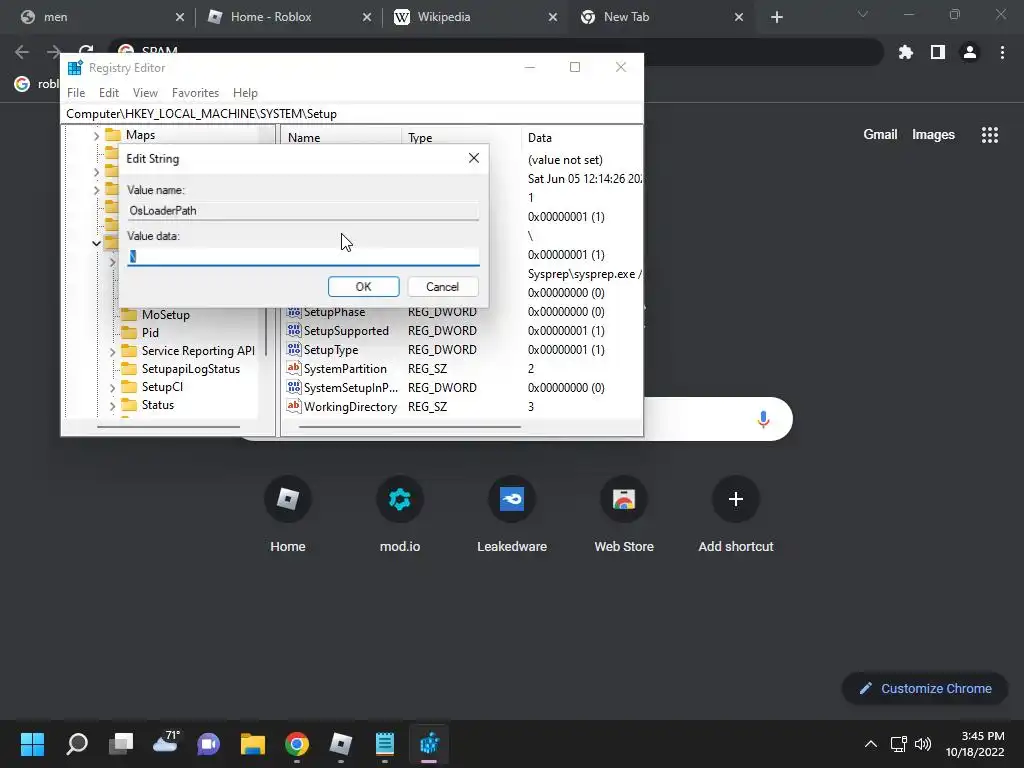Click the tree pane horizontal scrollbar
The width and height of the screenshot is (1024, 768).
pyautogui.click(x=168, y=427)
